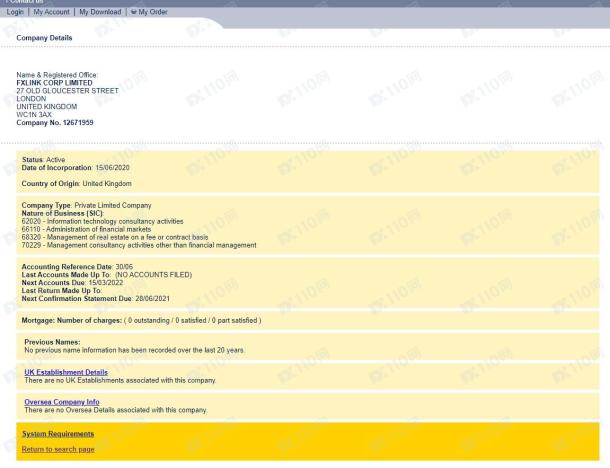Click SIC 68320 Management of real estate line

click(115, 237)
